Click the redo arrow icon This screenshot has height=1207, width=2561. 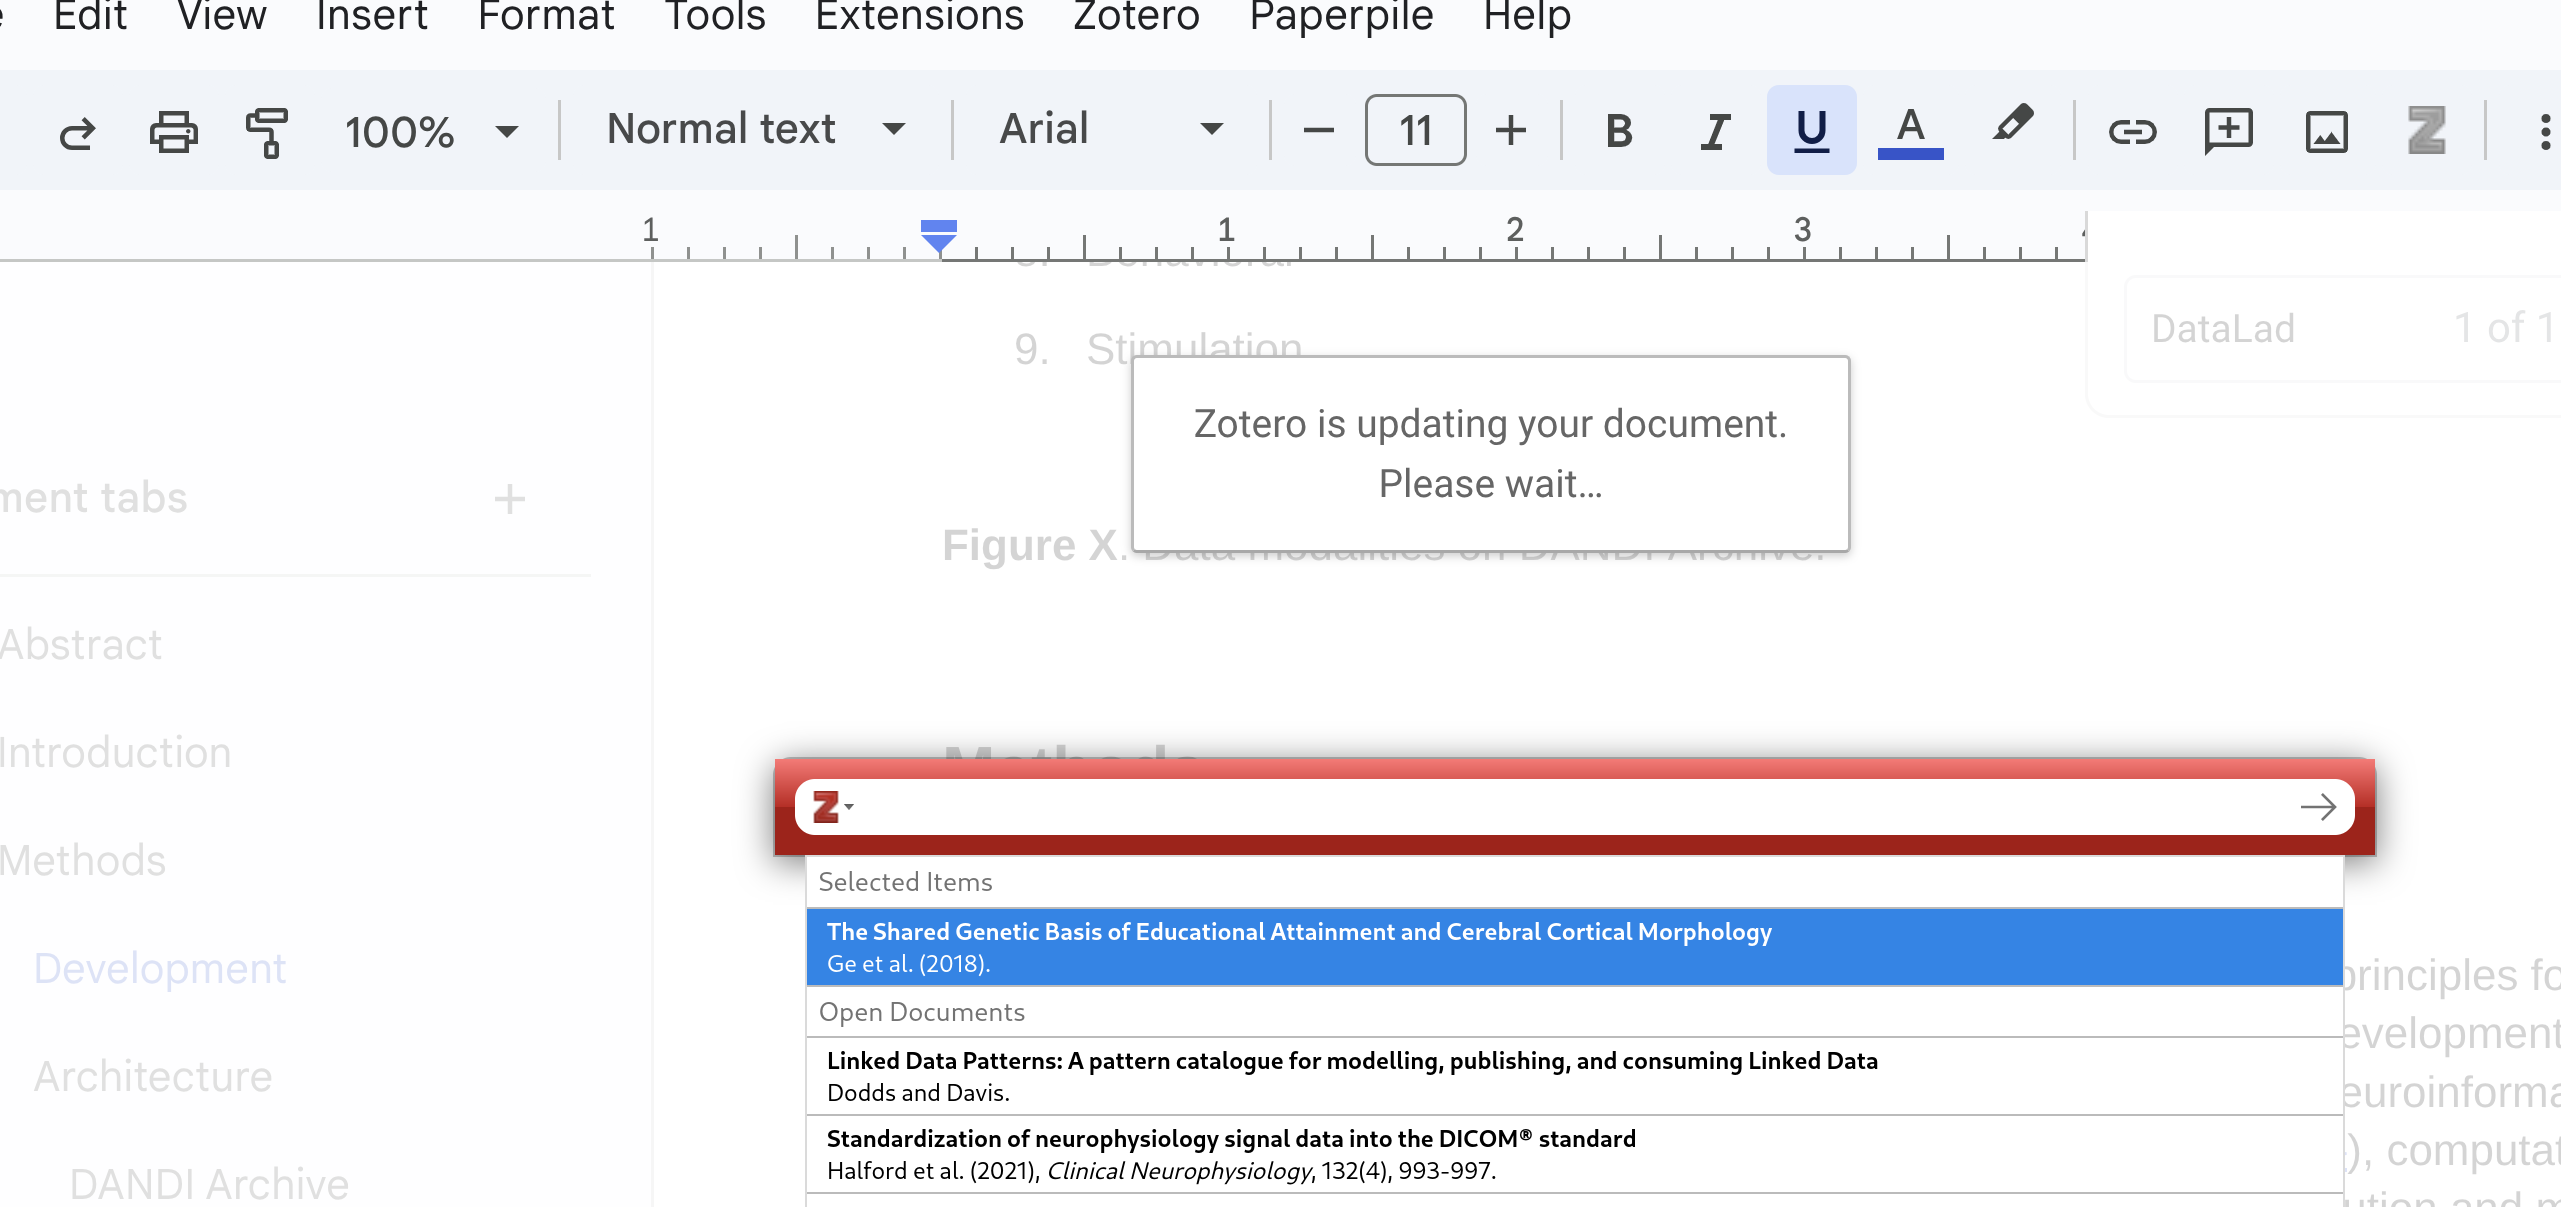(x=77, y=131)
